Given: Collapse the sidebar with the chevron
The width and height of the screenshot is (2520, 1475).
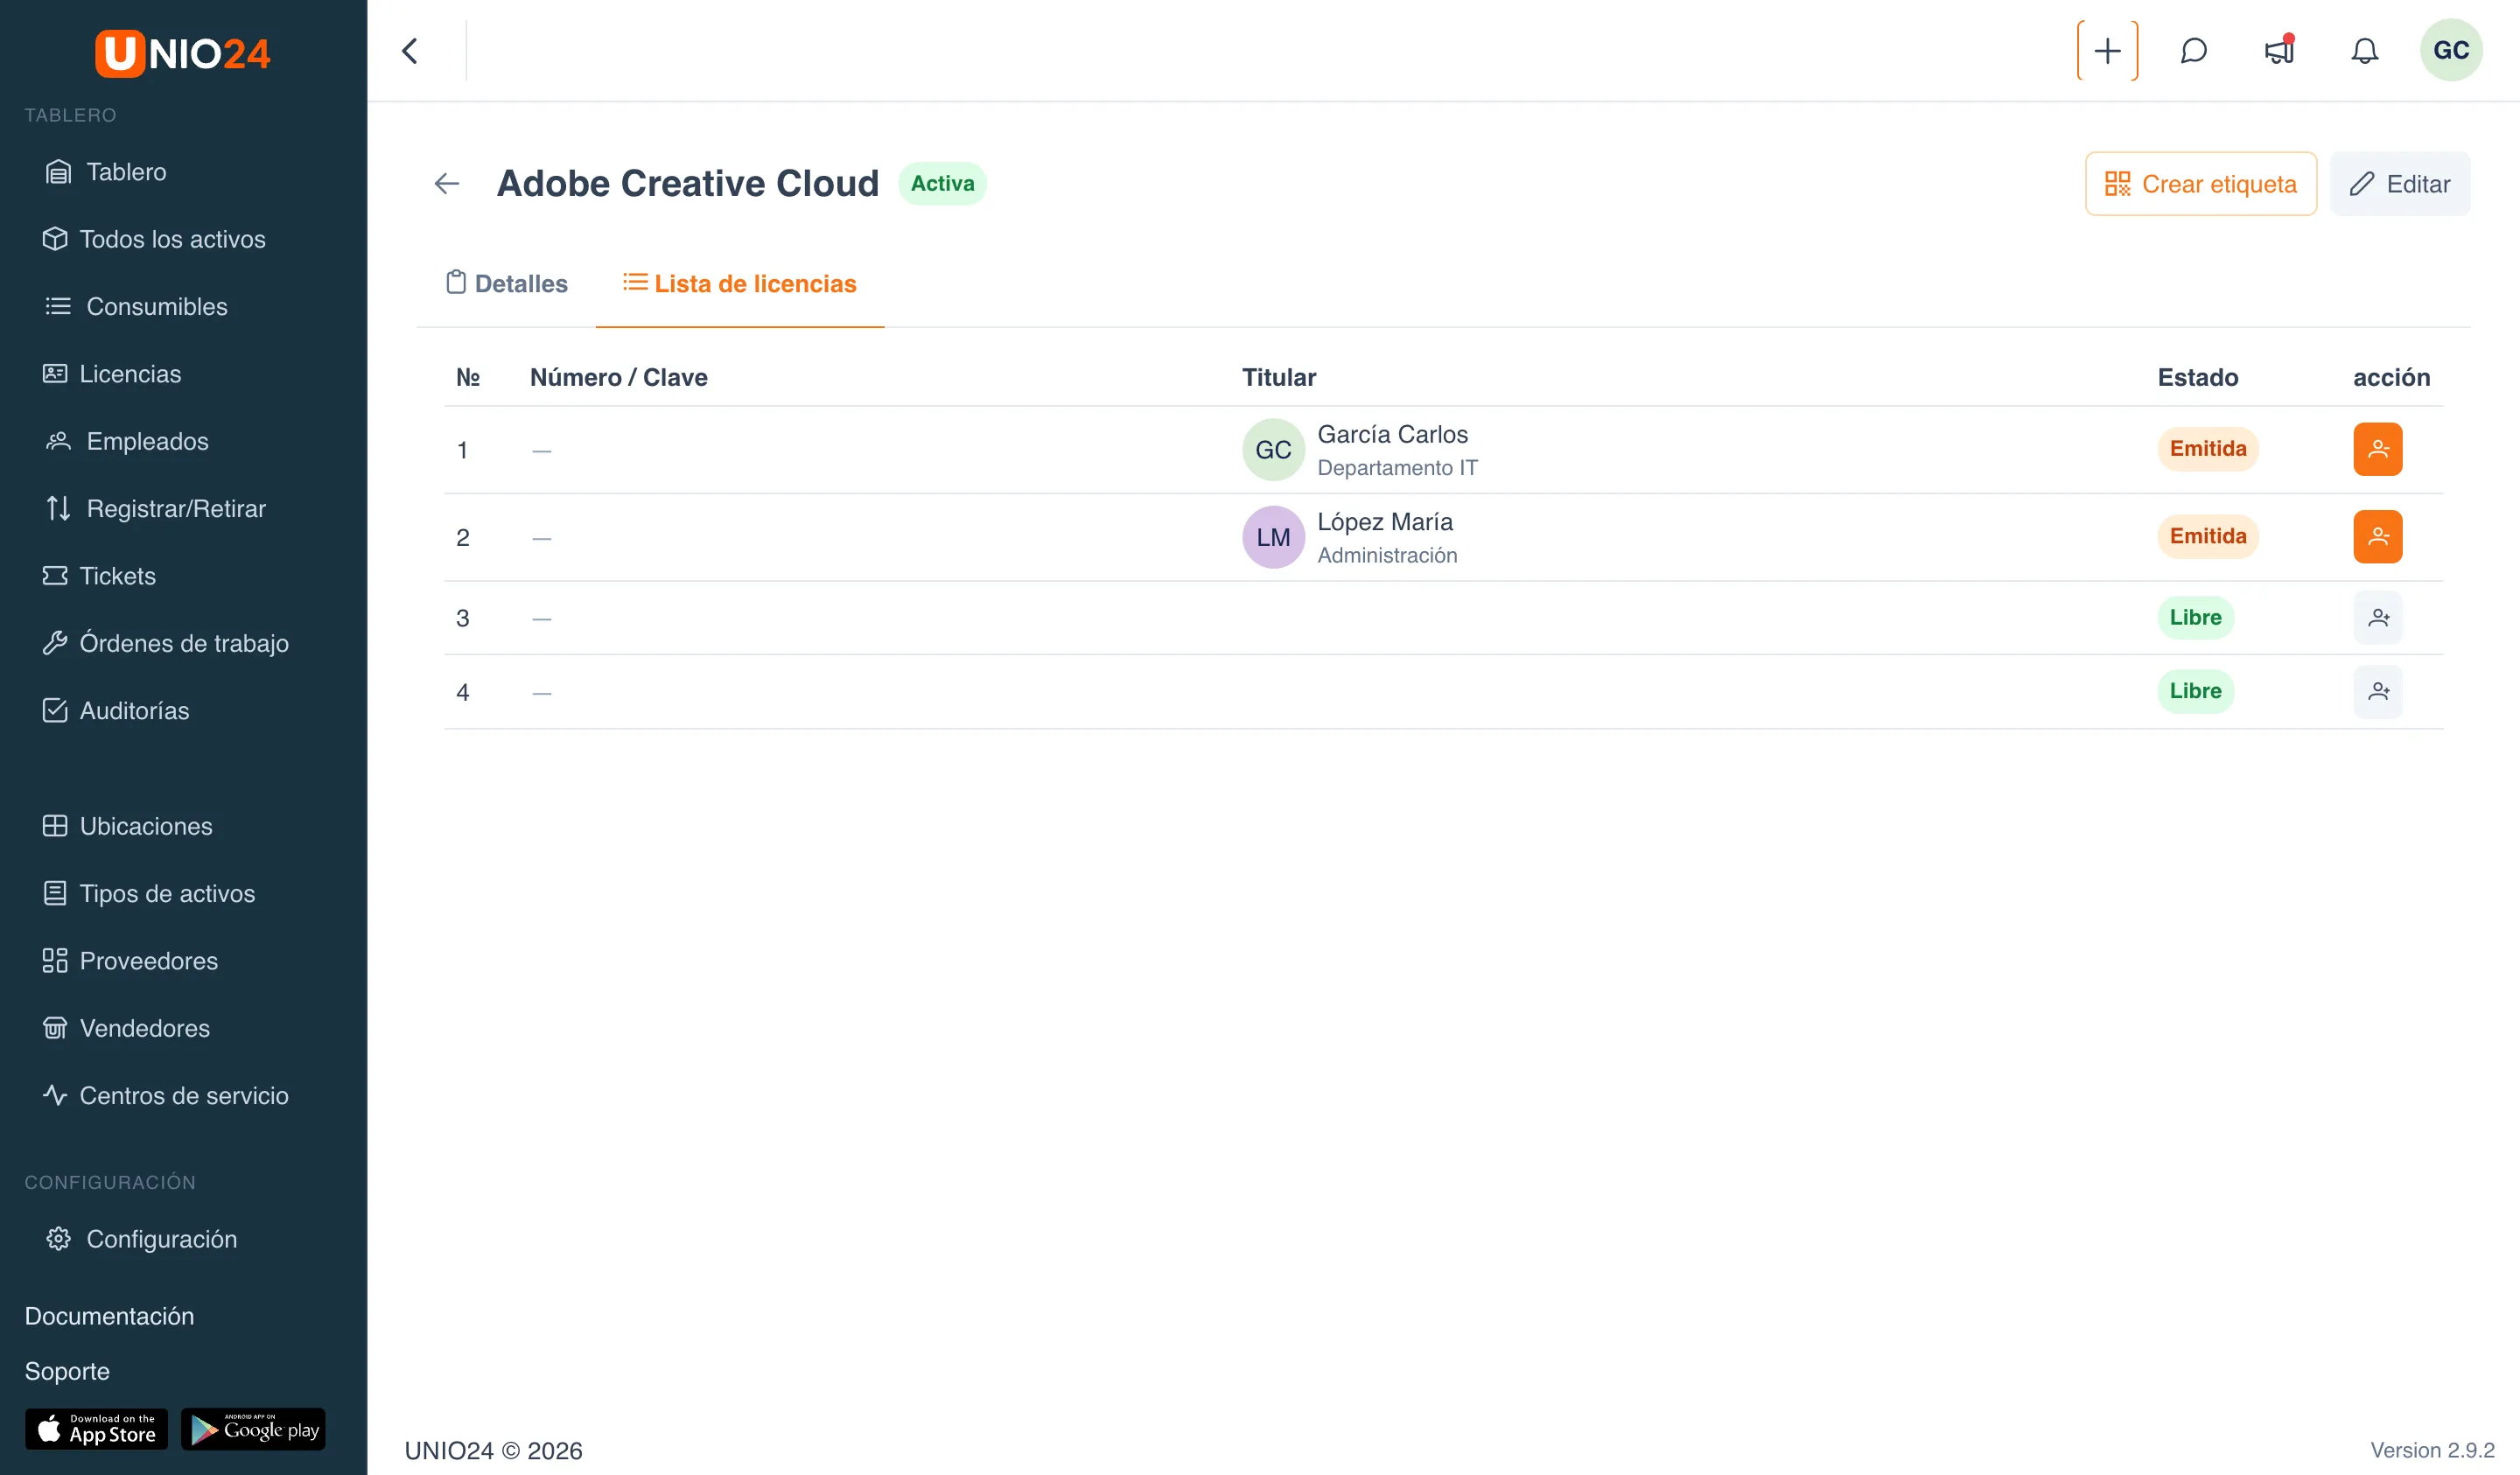Looking at the screenshot, I should pos(410,51).
